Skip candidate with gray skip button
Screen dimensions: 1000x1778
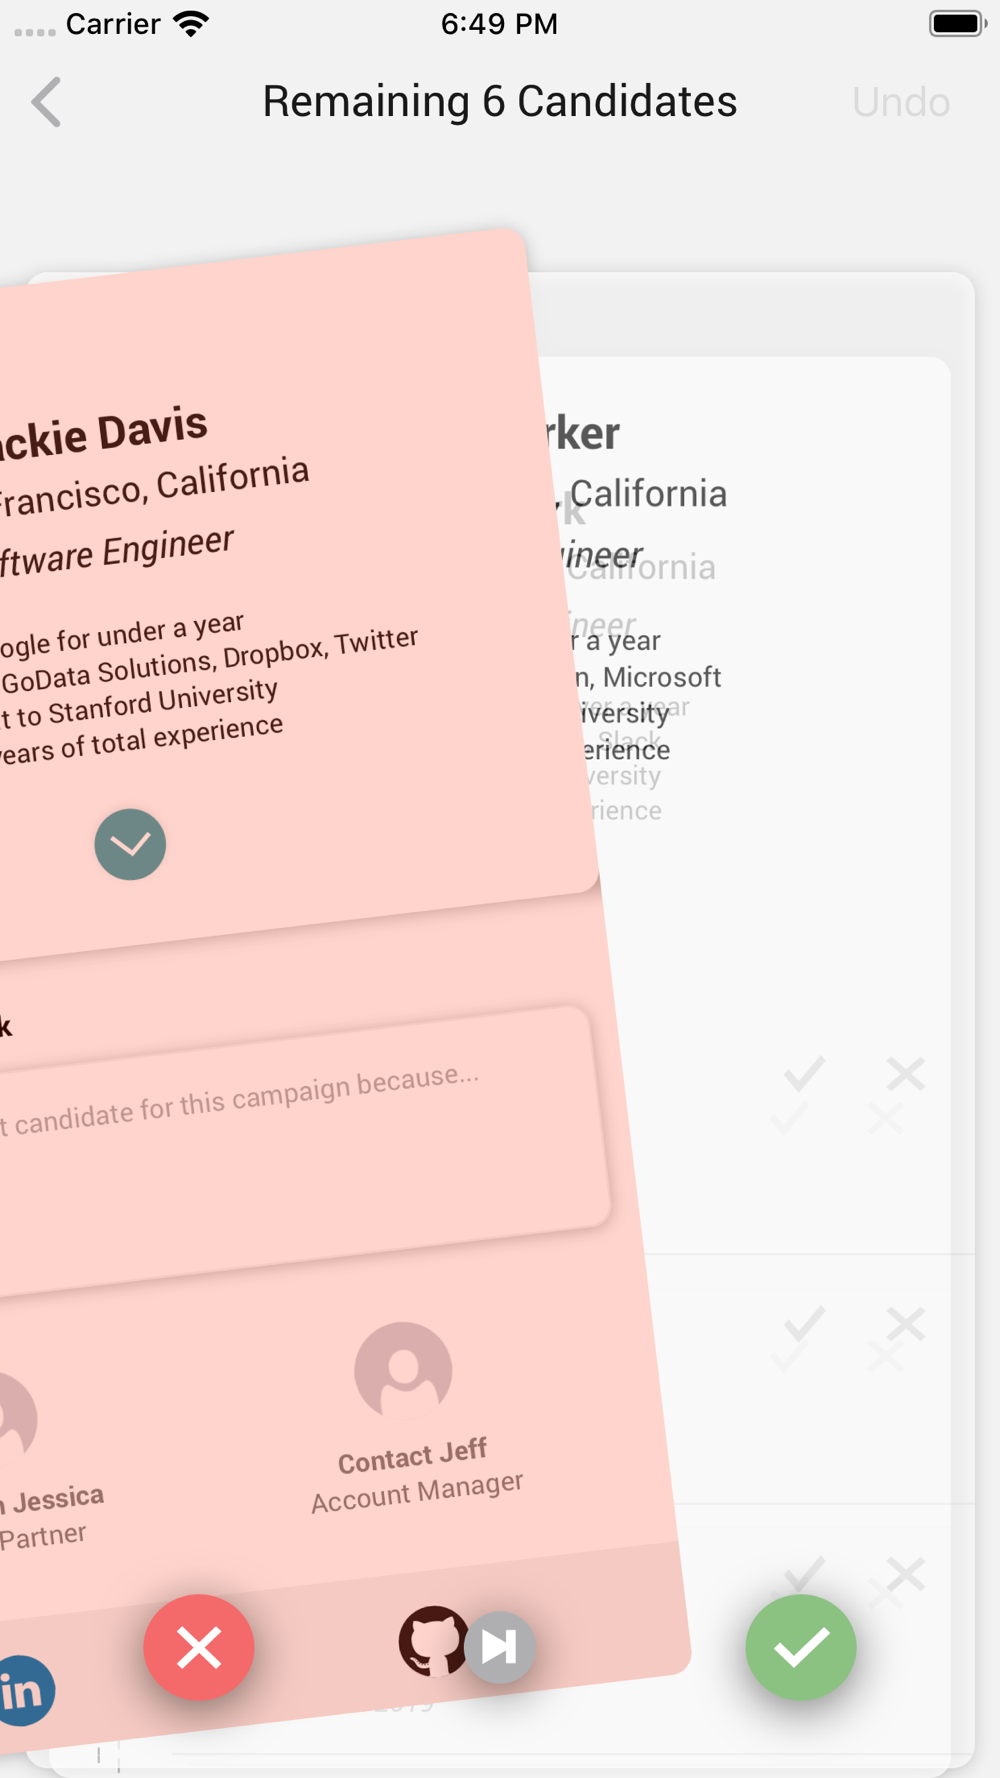click(499, 1646)
